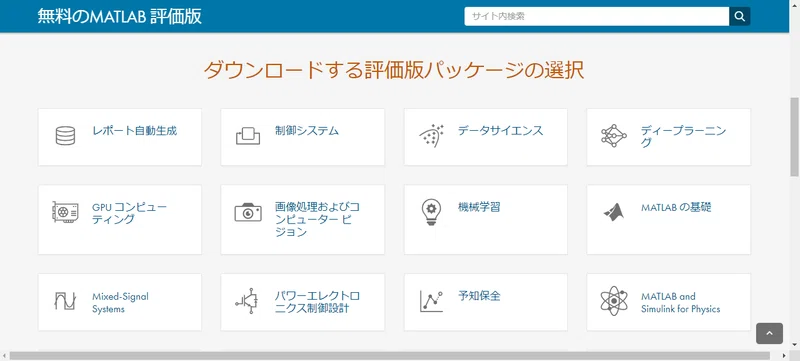The image size is (800, 361).
Task: Choose 画像処理およびコンピューター ビジョン package
Action: point(317,219)
